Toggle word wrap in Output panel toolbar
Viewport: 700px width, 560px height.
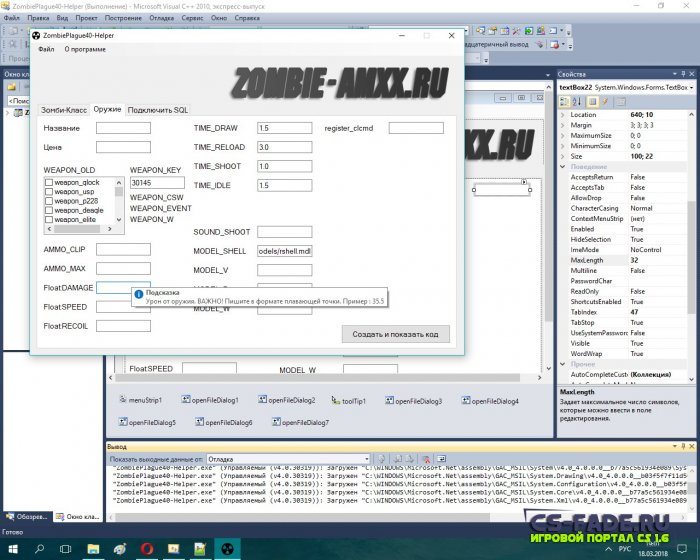[x=441, y=459]
